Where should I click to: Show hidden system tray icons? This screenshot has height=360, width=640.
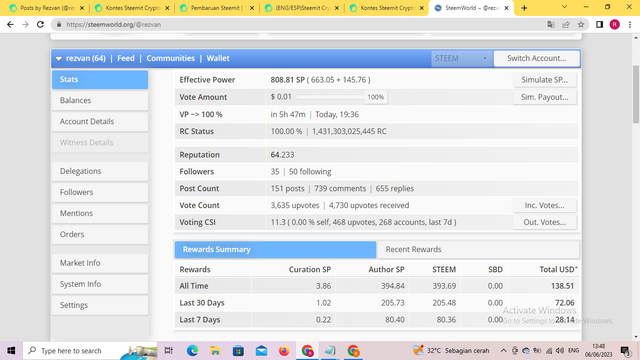coord(504,351)
